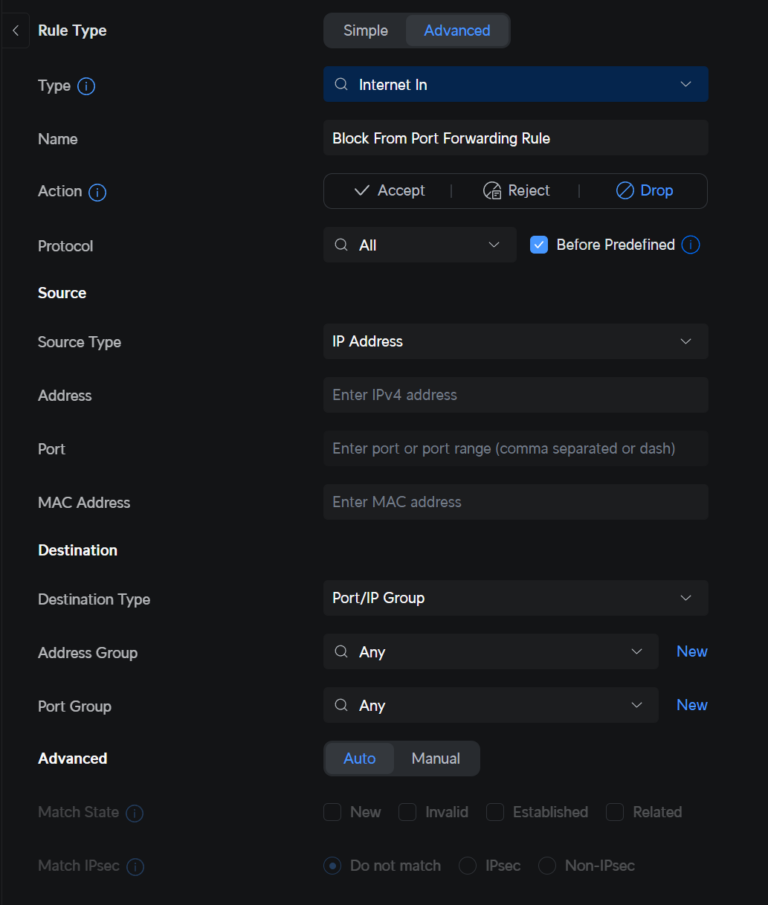Click the search icon in the Type dropdown

(340, 84)
